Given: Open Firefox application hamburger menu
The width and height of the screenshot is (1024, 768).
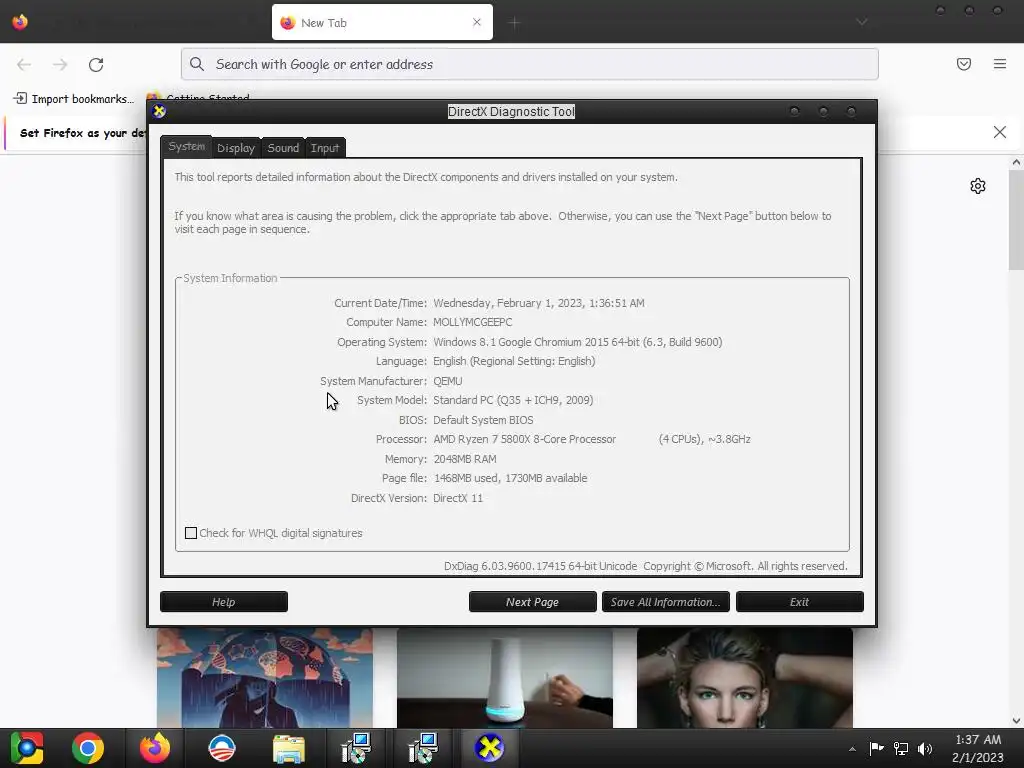Looking at the screenshot, I should [x=1000, y=64].
